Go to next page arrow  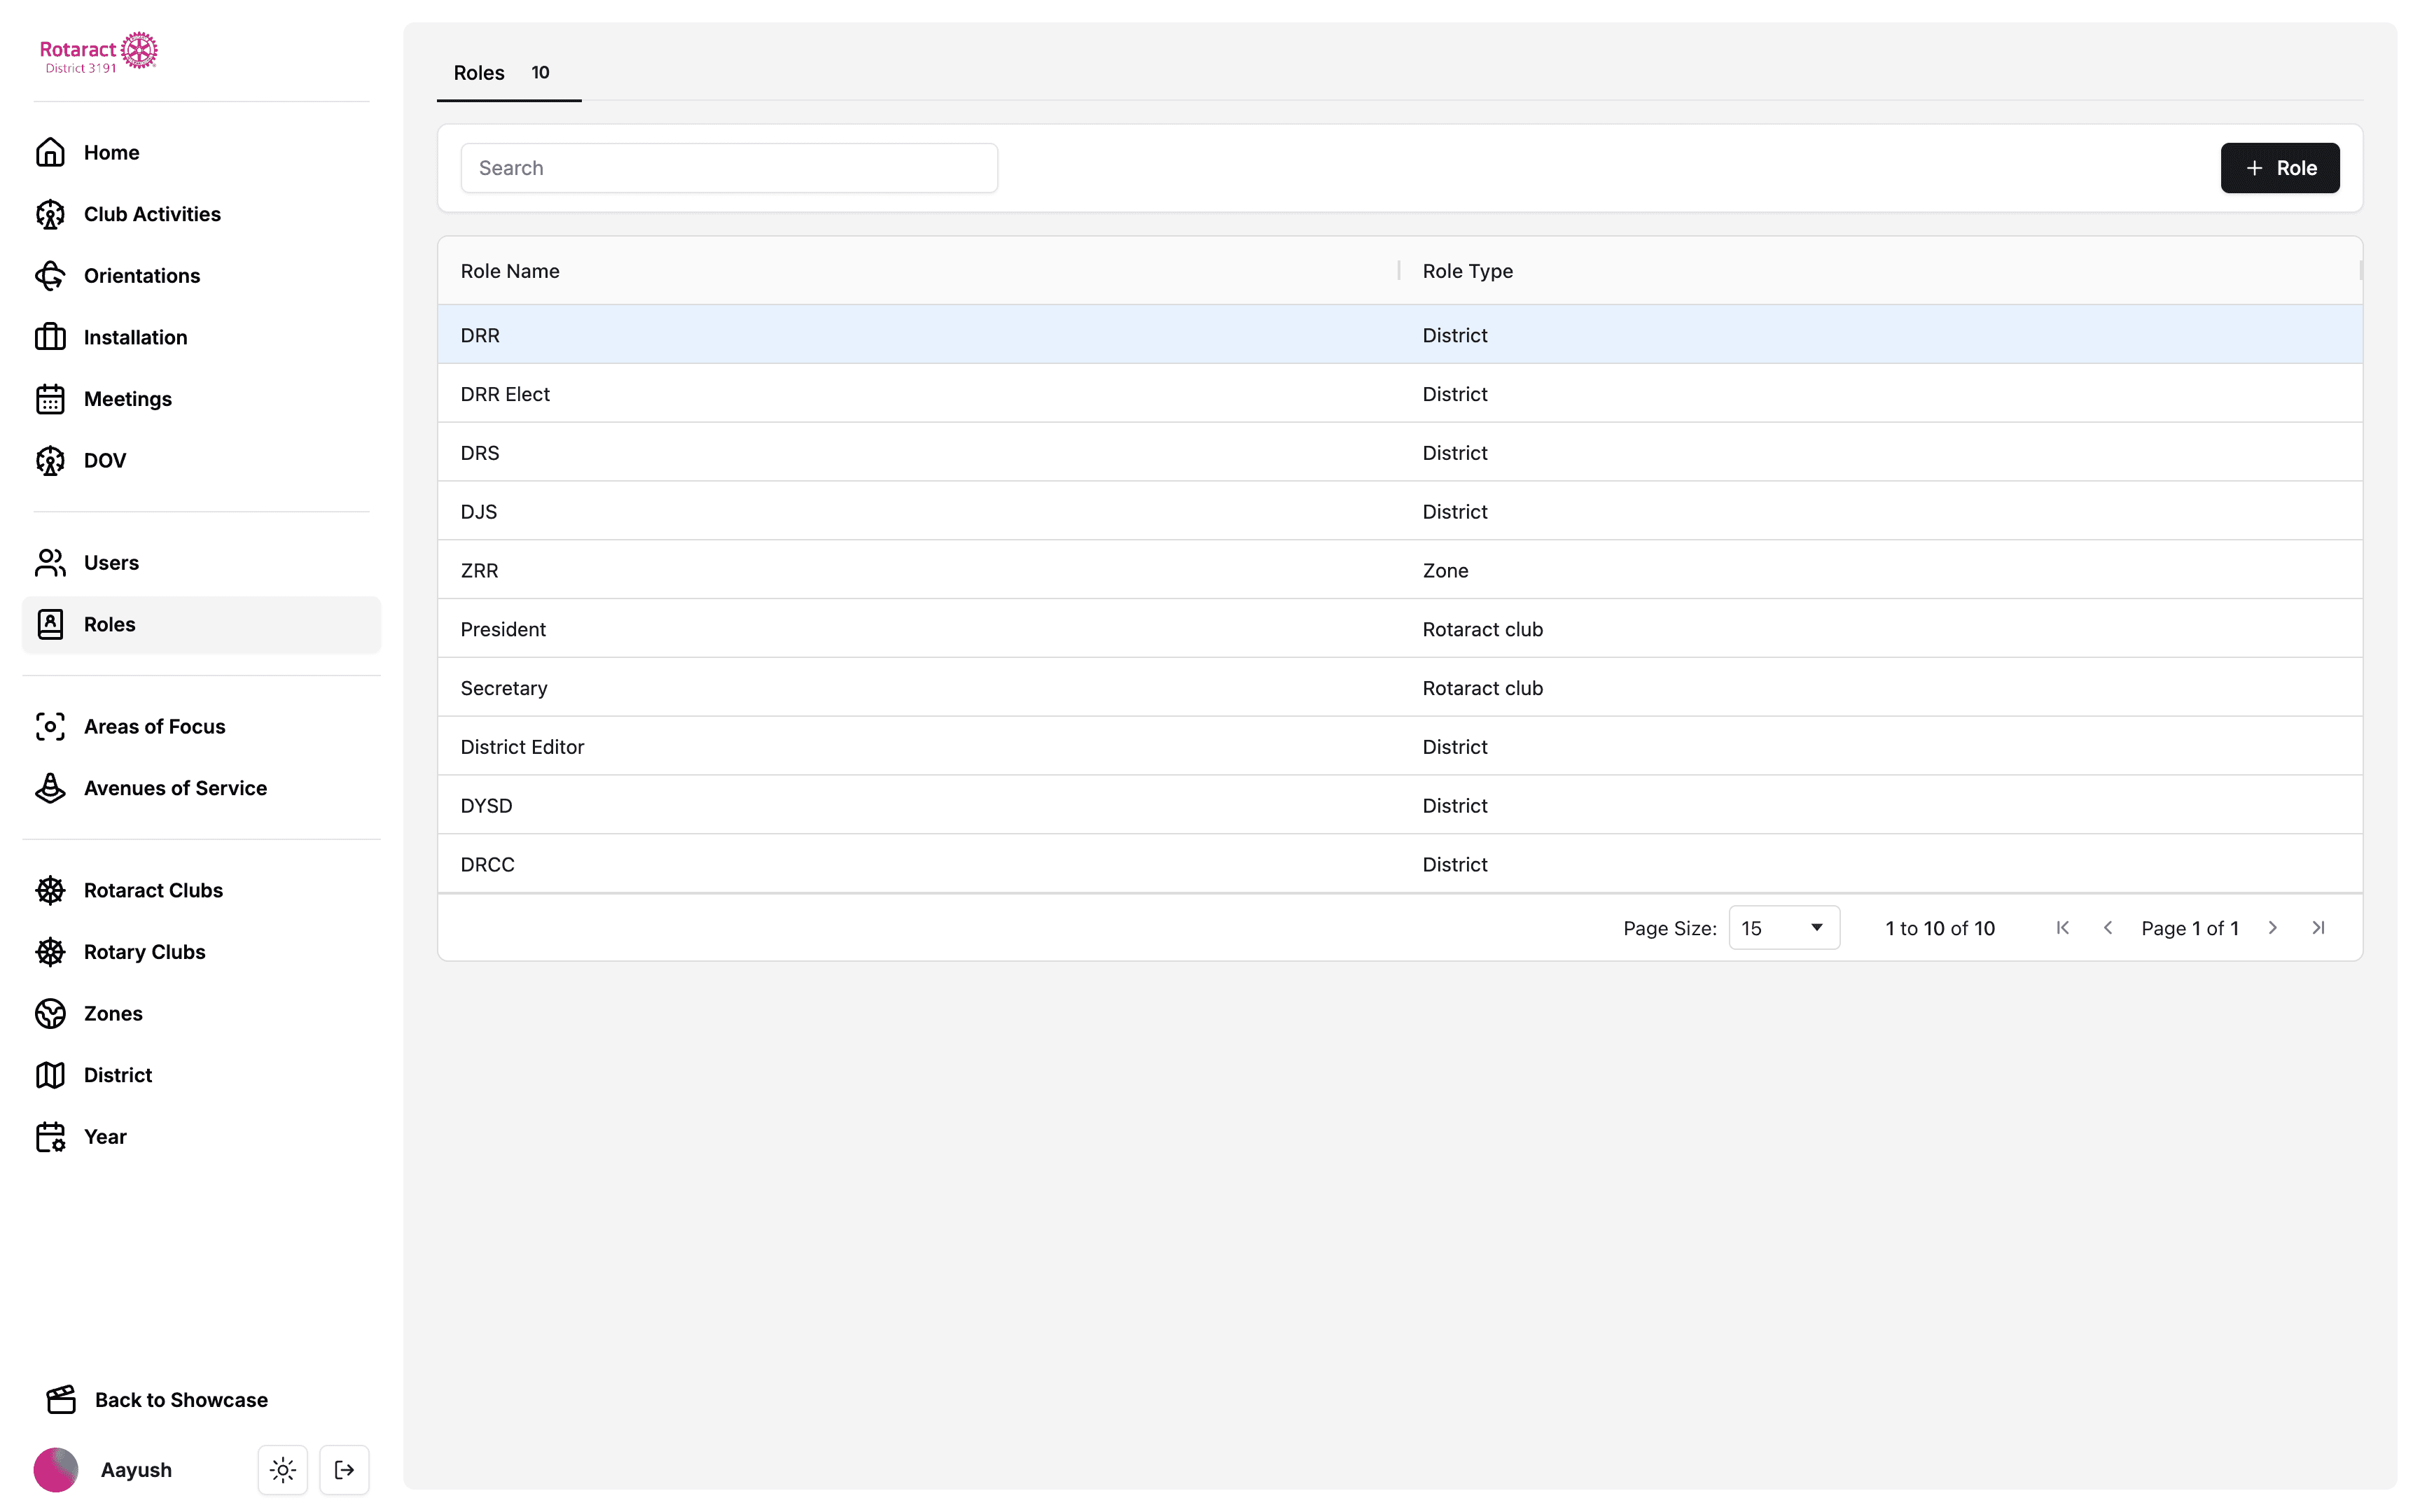click(2272, 928)
